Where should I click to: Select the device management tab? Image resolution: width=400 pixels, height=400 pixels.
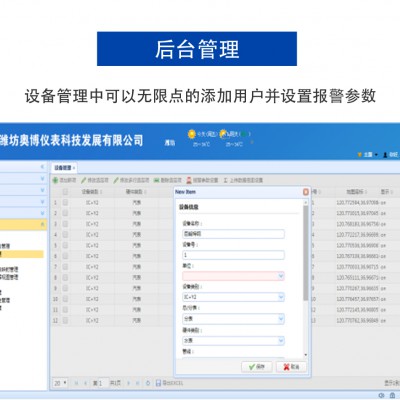64,168
